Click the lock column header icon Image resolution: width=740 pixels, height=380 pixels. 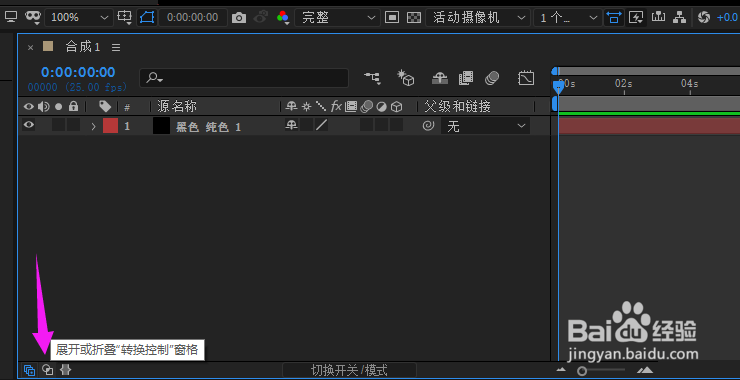pyautogui.click(x=73, y=106)
